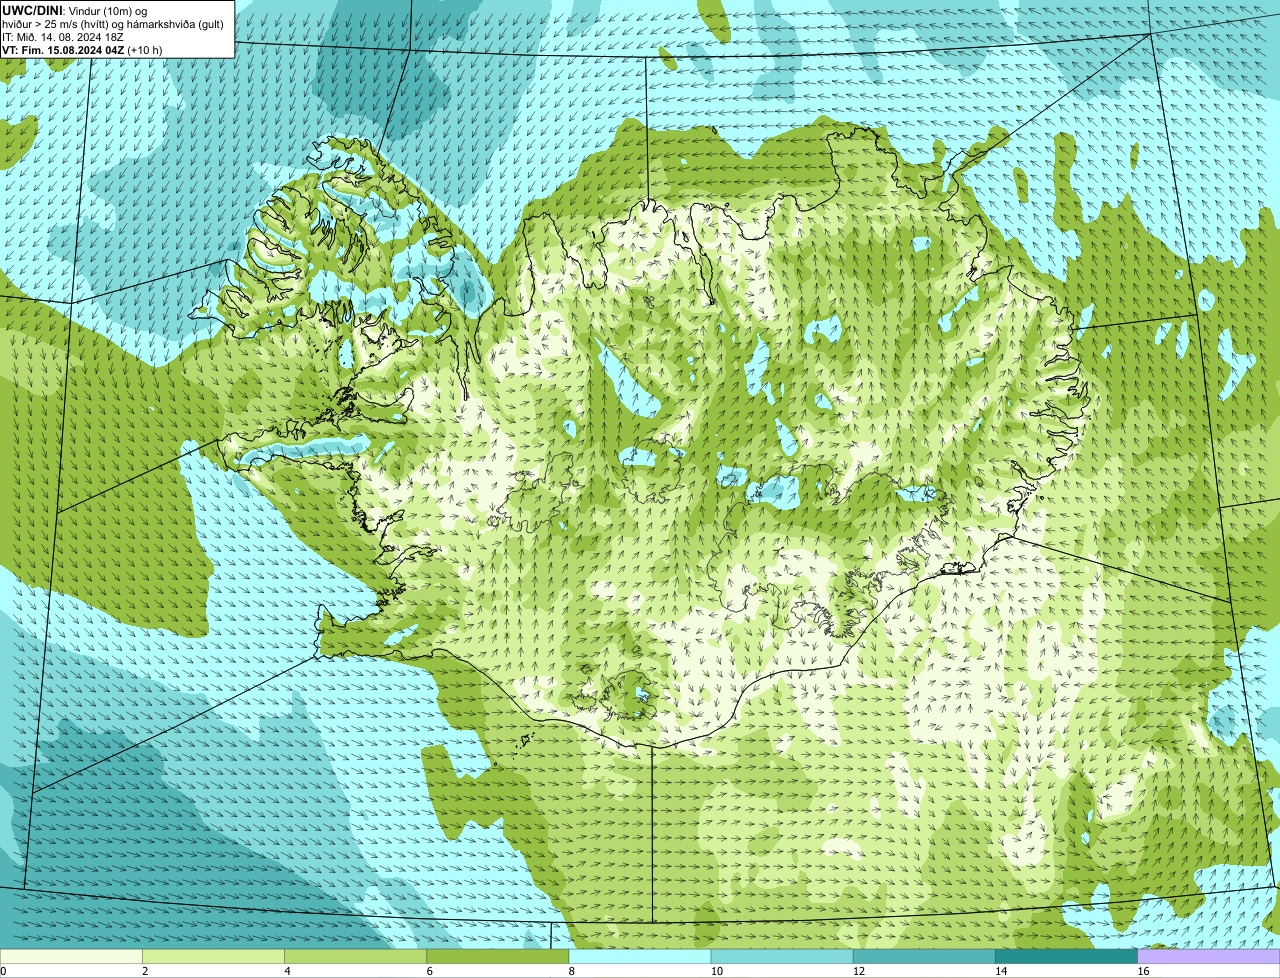1280x978 pixels.
Task: Click legend scale label '10'
Action: pos(717,971)
